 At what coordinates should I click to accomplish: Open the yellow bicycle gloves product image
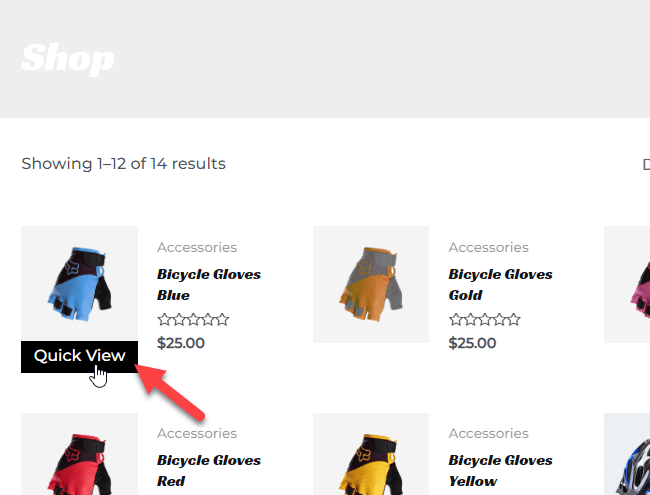coord(371,454)
